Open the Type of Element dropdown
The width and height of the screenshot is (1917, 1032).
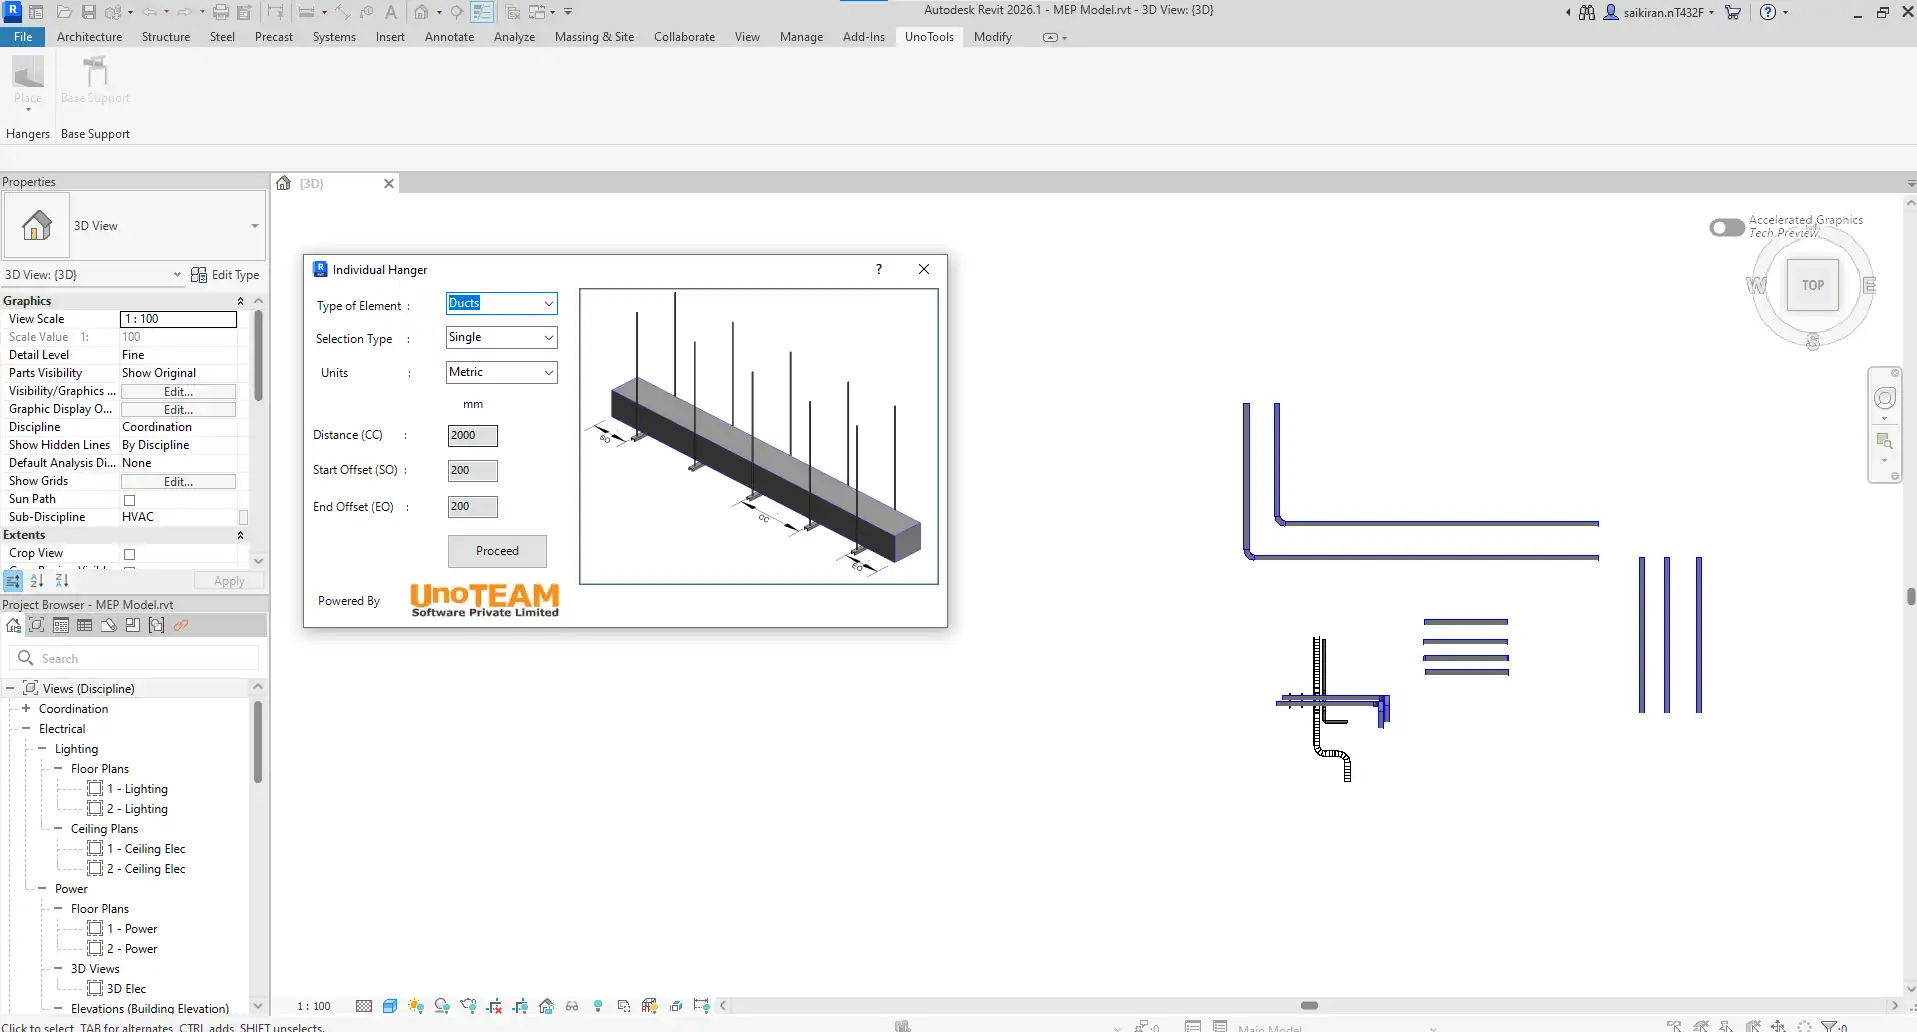pyautogui.click(x=548, y=304)
